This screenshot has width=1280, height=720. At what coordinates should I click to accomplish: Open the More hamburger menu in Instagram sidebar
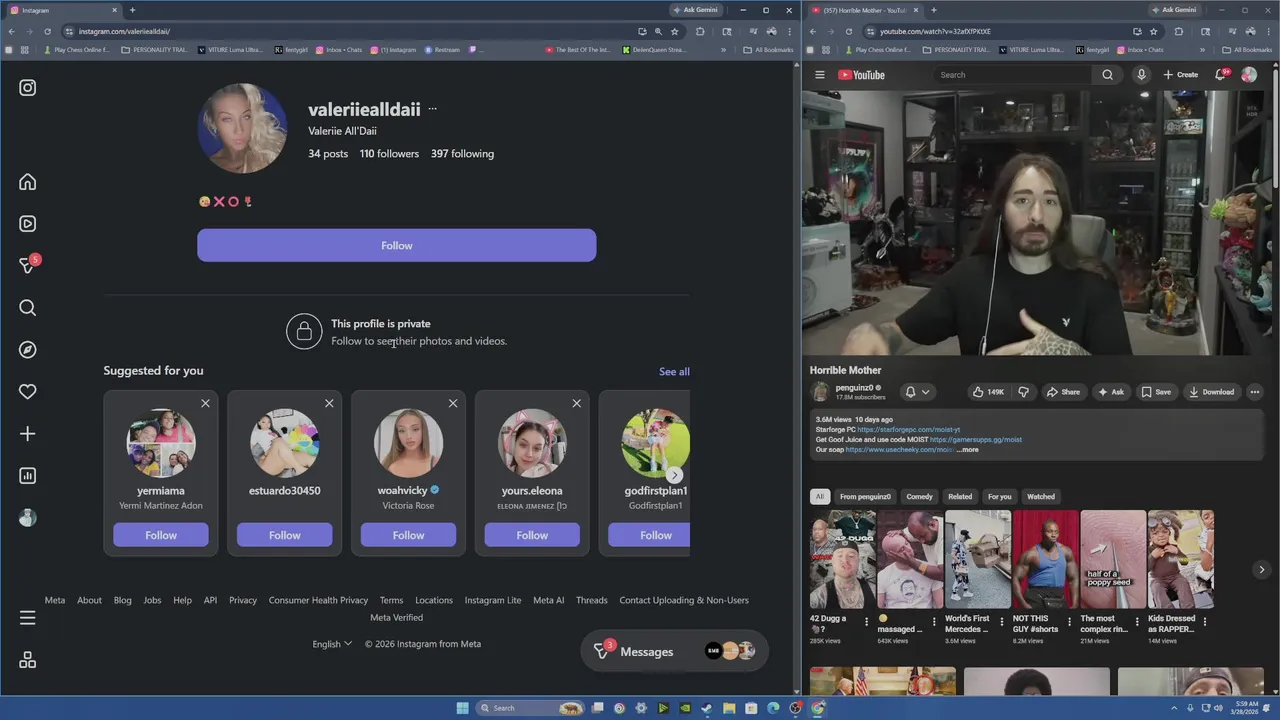(x=28, y=618)
